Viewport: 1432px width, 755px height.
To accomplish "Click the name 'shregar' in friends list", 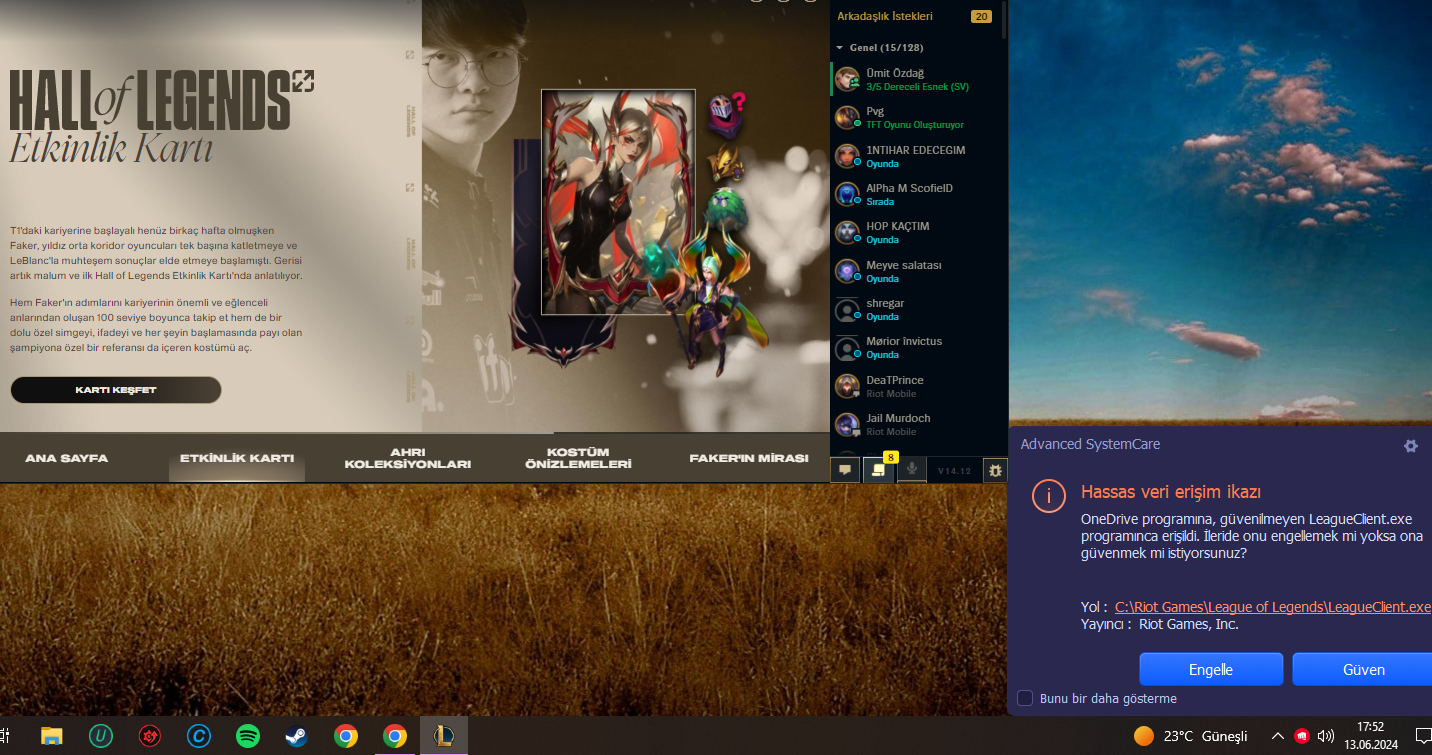I will [885, 303].
